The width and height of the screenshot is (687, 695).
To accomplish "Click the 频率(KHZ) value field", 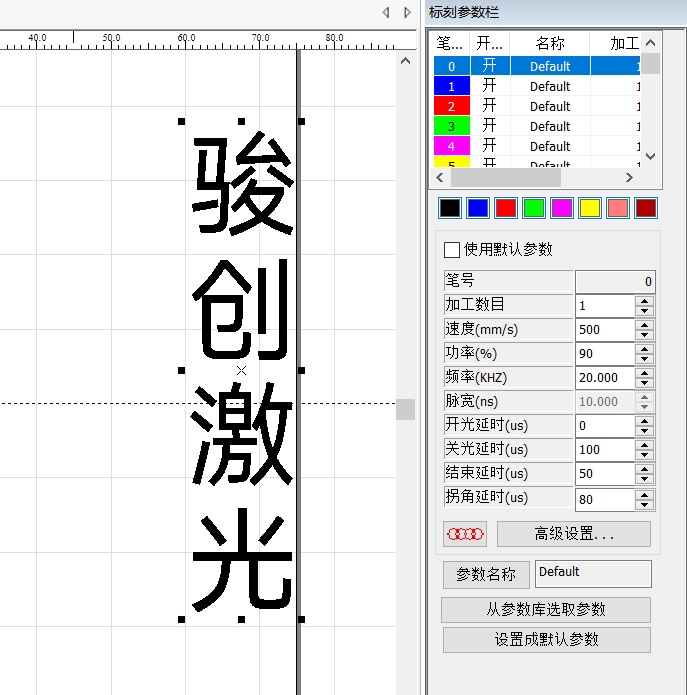I will point(605,378).
